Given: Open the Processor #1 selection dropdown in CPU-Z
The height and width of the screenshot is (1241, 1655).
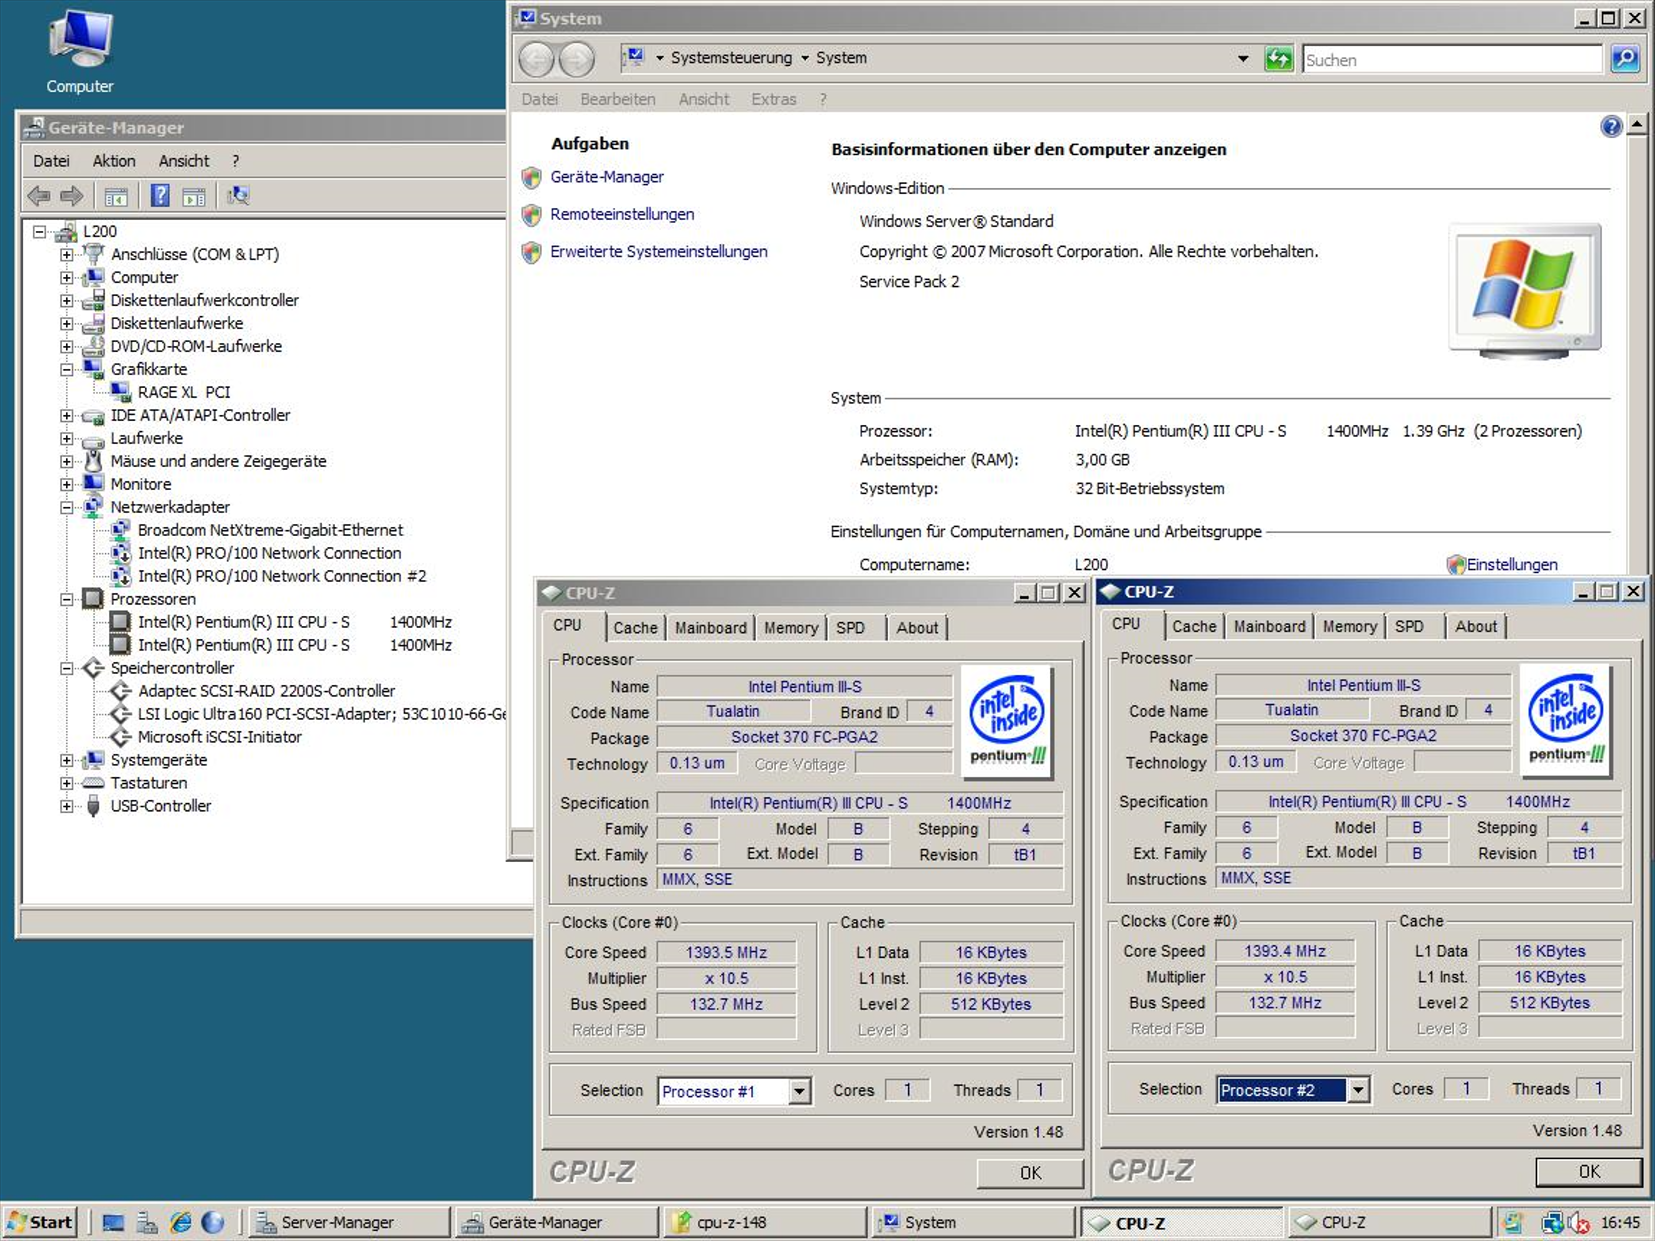Looking at the screenshot, I should [799, 1091].
